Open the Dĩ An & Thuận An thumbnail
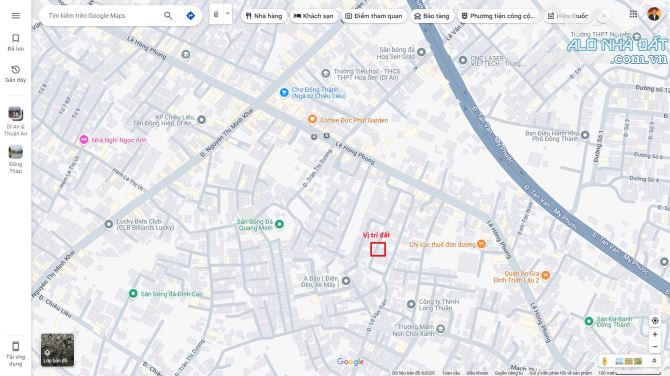670x376 pixels. [x=15, y=121]
